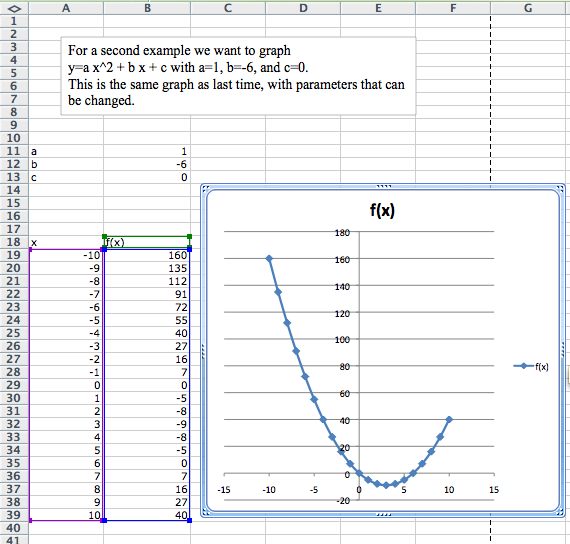Click the data point at x = -10 on chart
570x544 pixels.
(x=269, y=259)
